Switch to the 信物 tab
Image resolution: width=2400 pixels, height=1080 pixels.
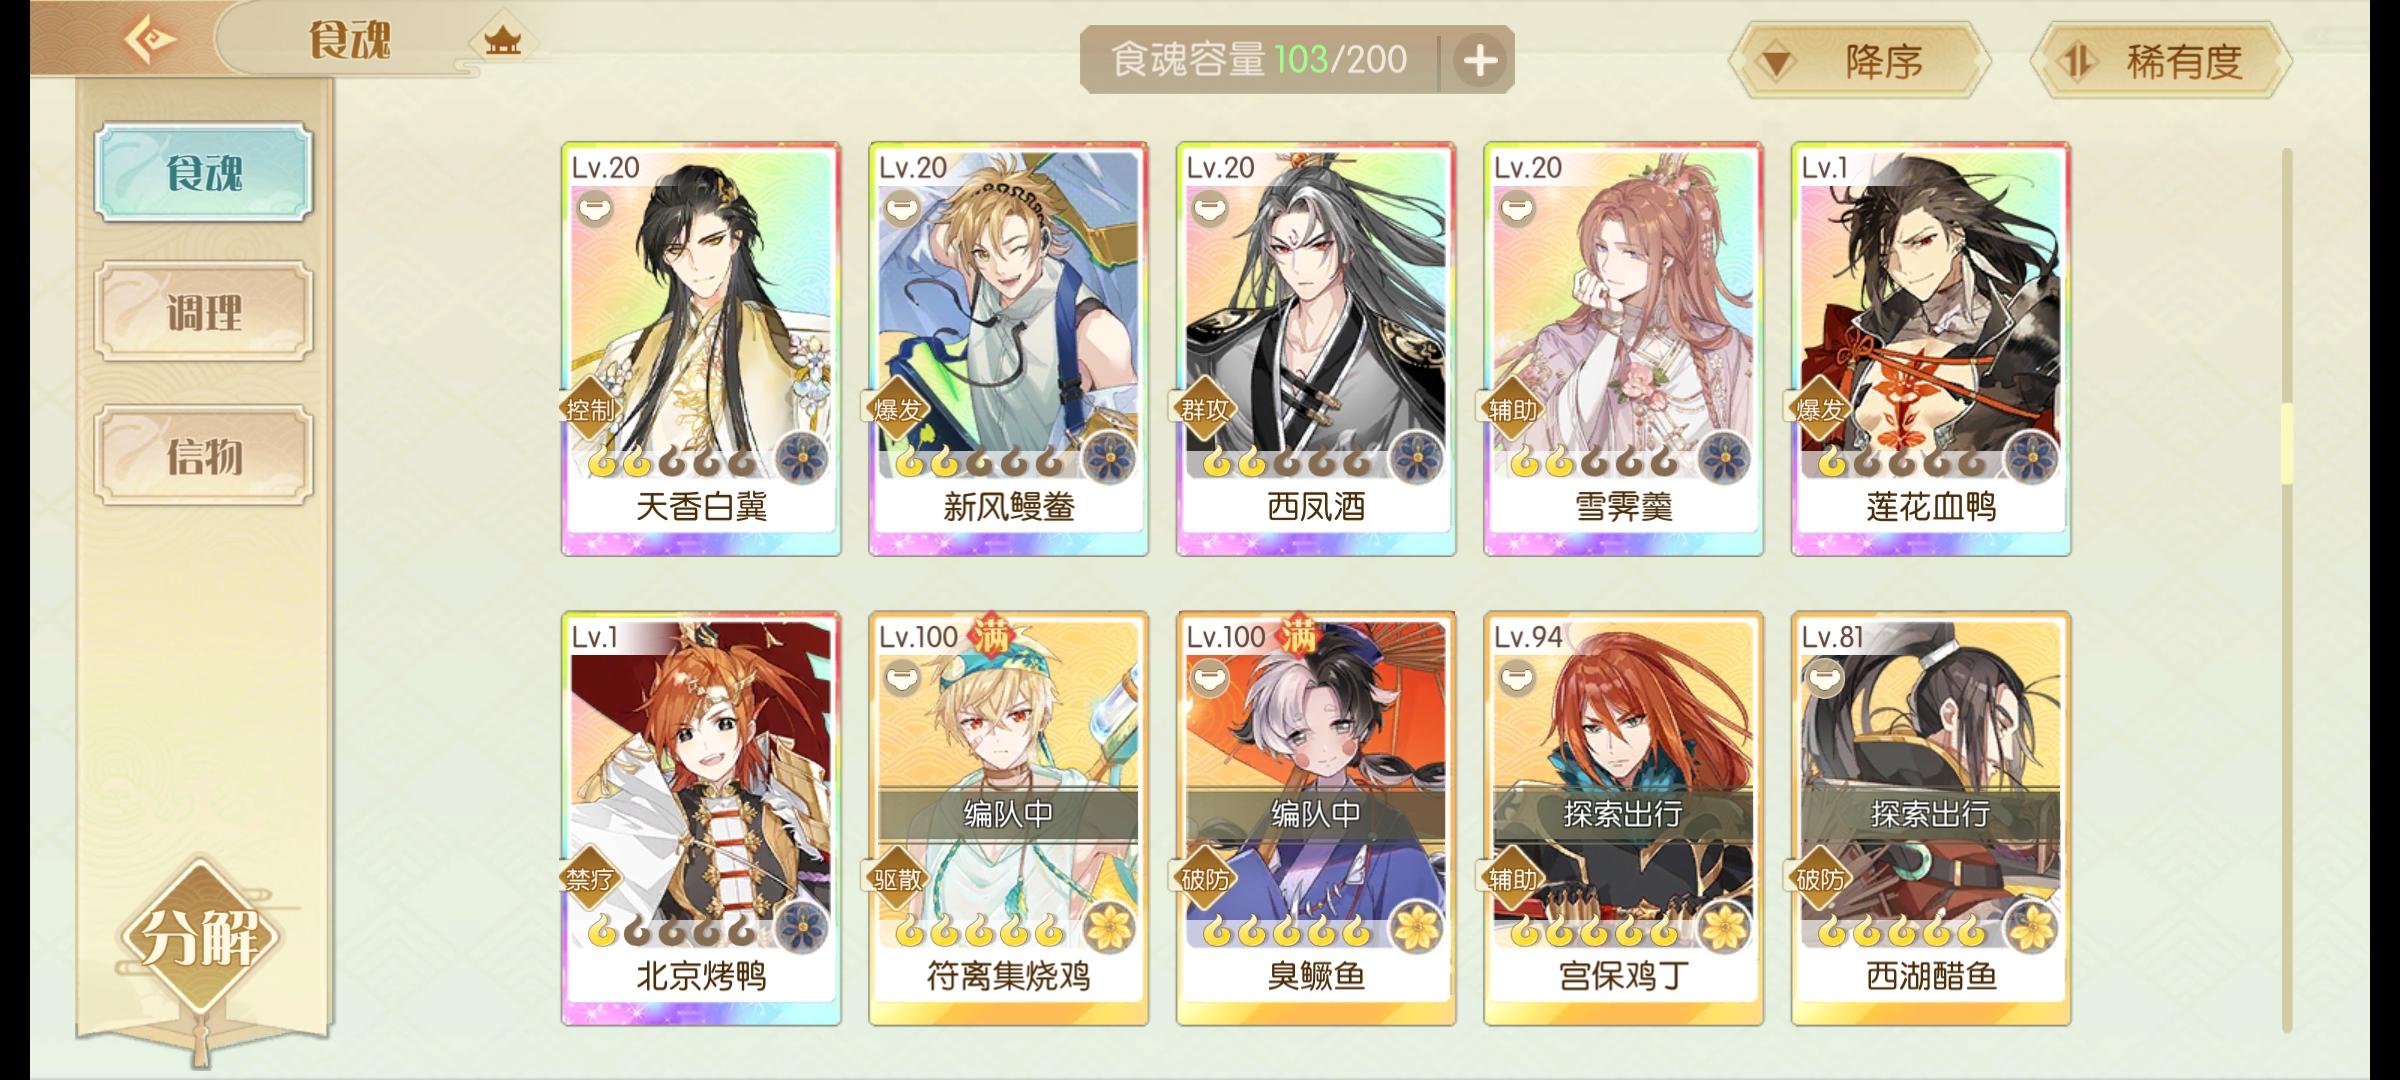[204, 456]
